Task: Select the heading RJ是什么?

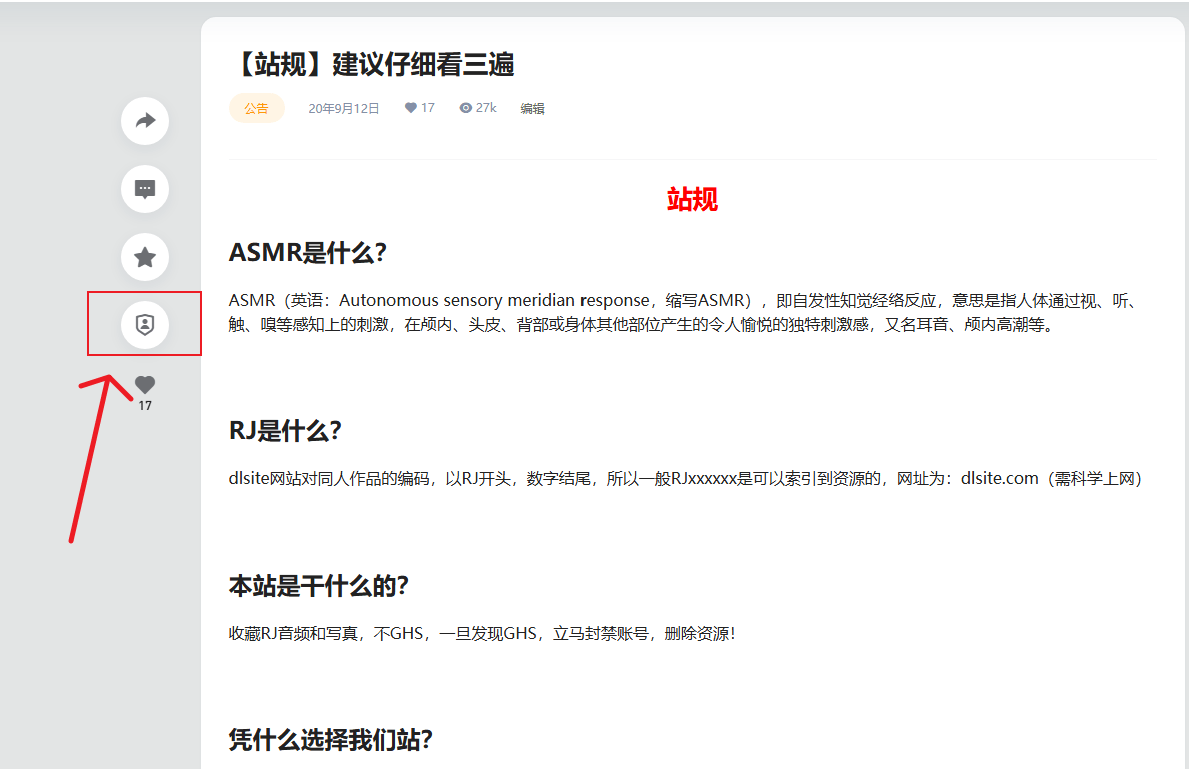Action: click(x=285, y=431)
